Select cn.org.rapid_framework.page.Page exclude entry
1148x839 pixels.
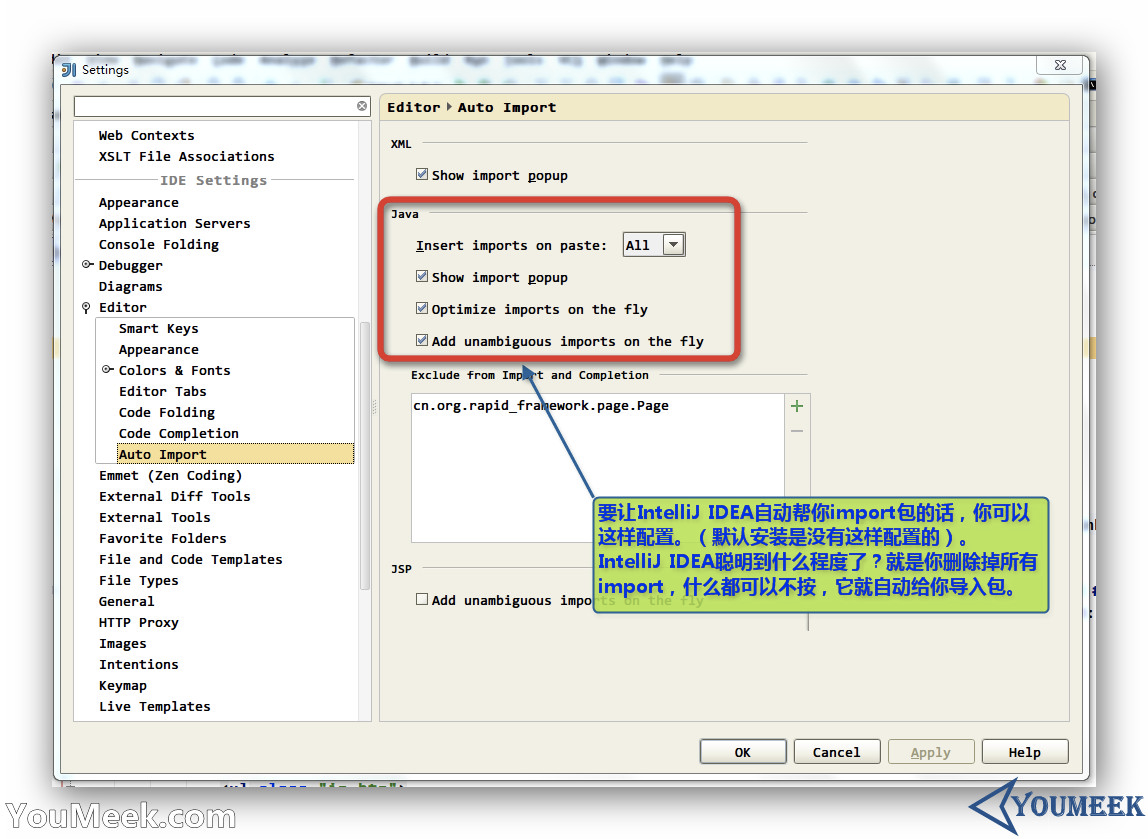click(x=541, y=406)
